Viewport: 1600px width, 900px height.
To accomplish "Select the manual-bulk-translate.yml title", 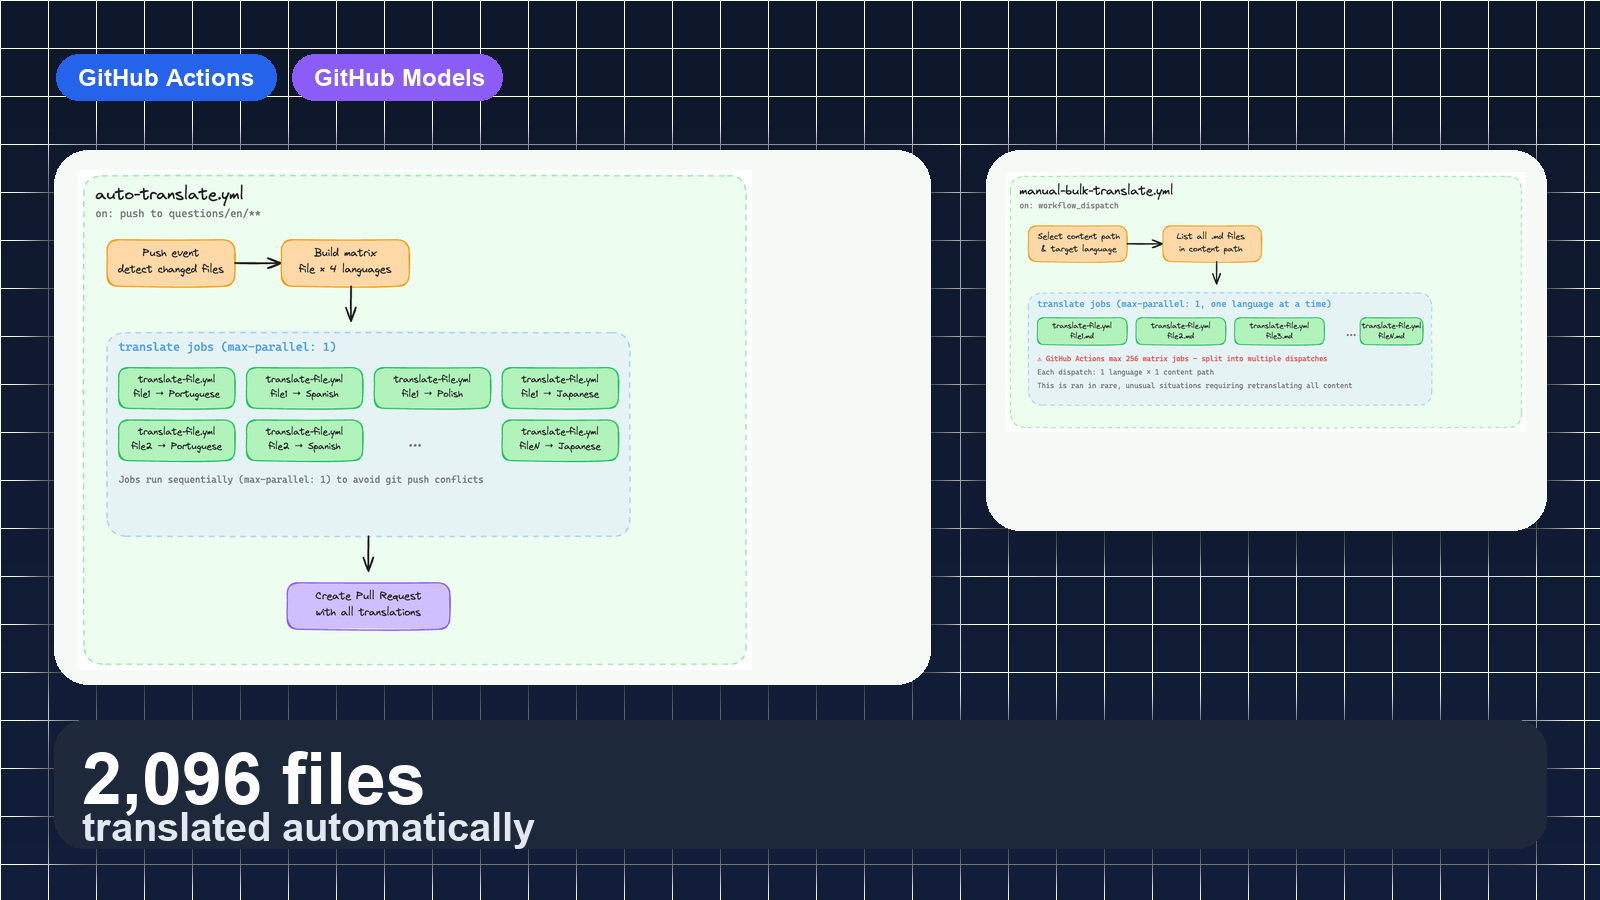I will 1096,190.
